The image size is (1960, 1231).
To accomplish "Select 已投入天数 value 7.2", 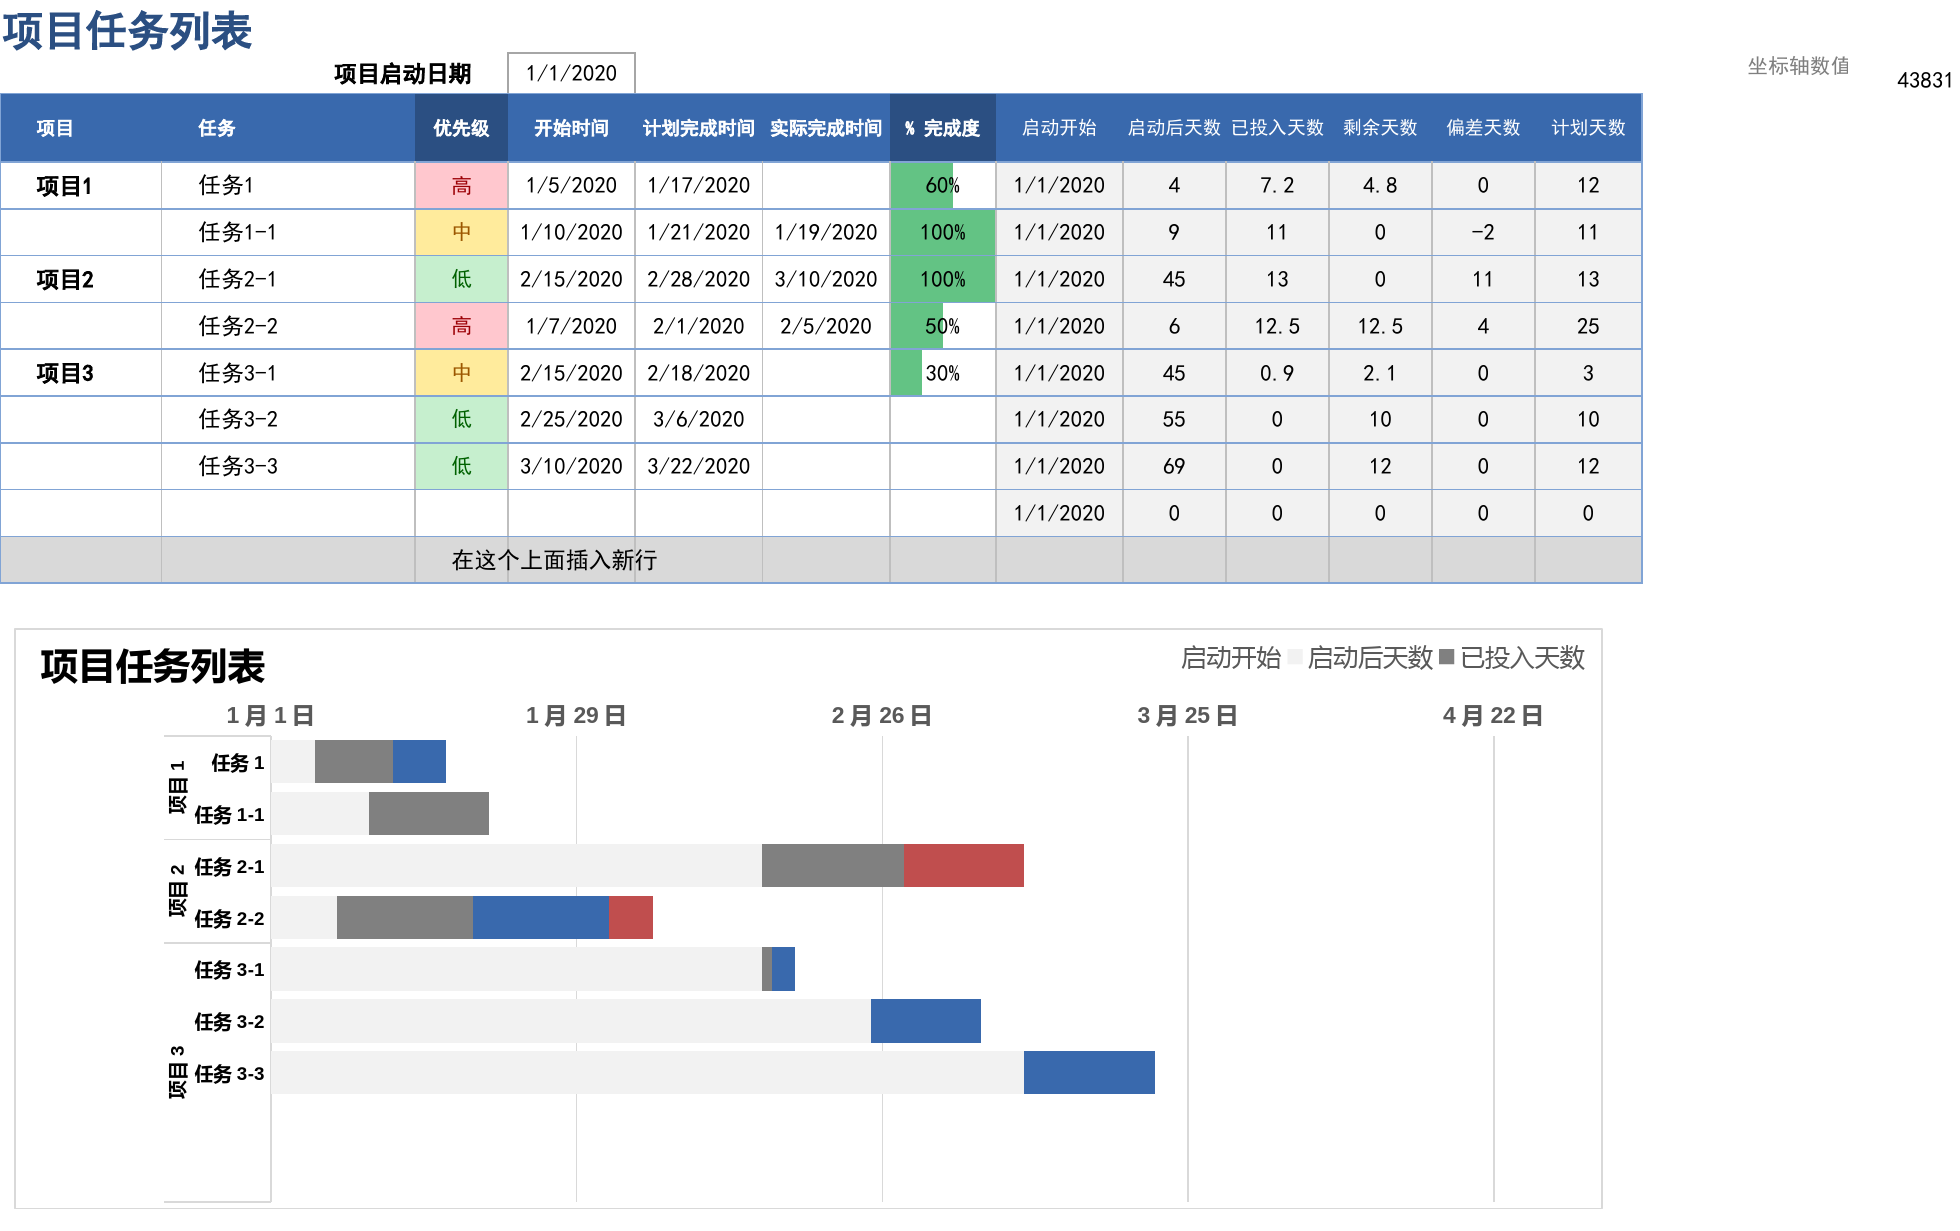I will [1277, 186].
